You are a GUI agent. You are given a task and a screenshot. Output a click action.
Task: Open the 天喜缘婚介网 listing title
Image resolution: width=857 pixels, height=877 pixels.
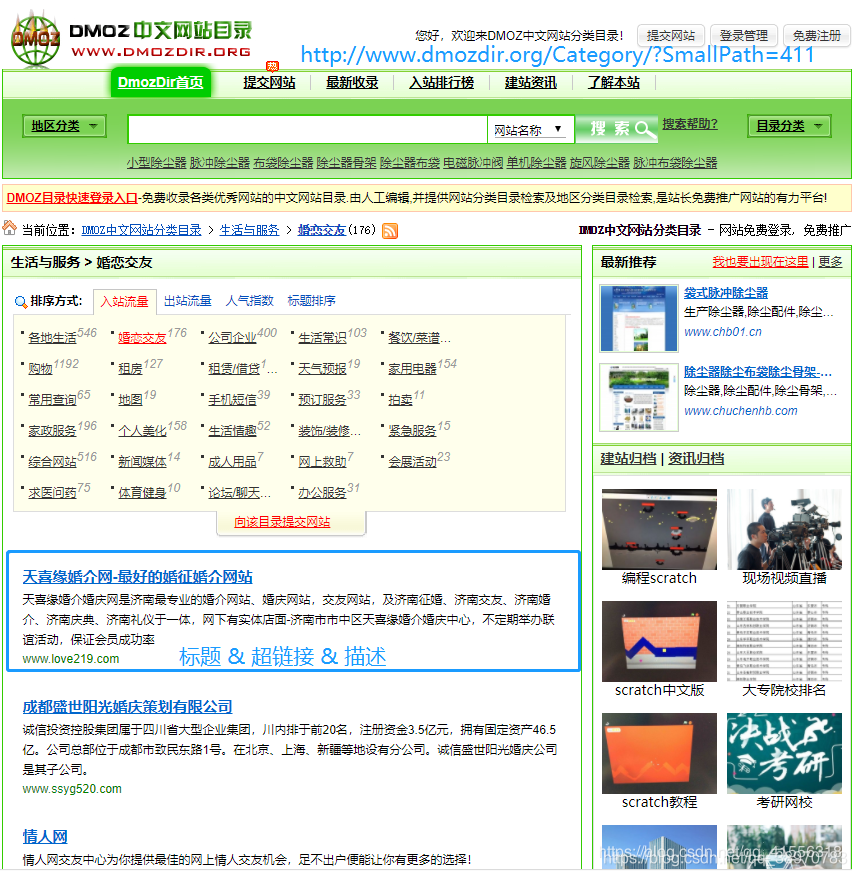pos(138,578)
